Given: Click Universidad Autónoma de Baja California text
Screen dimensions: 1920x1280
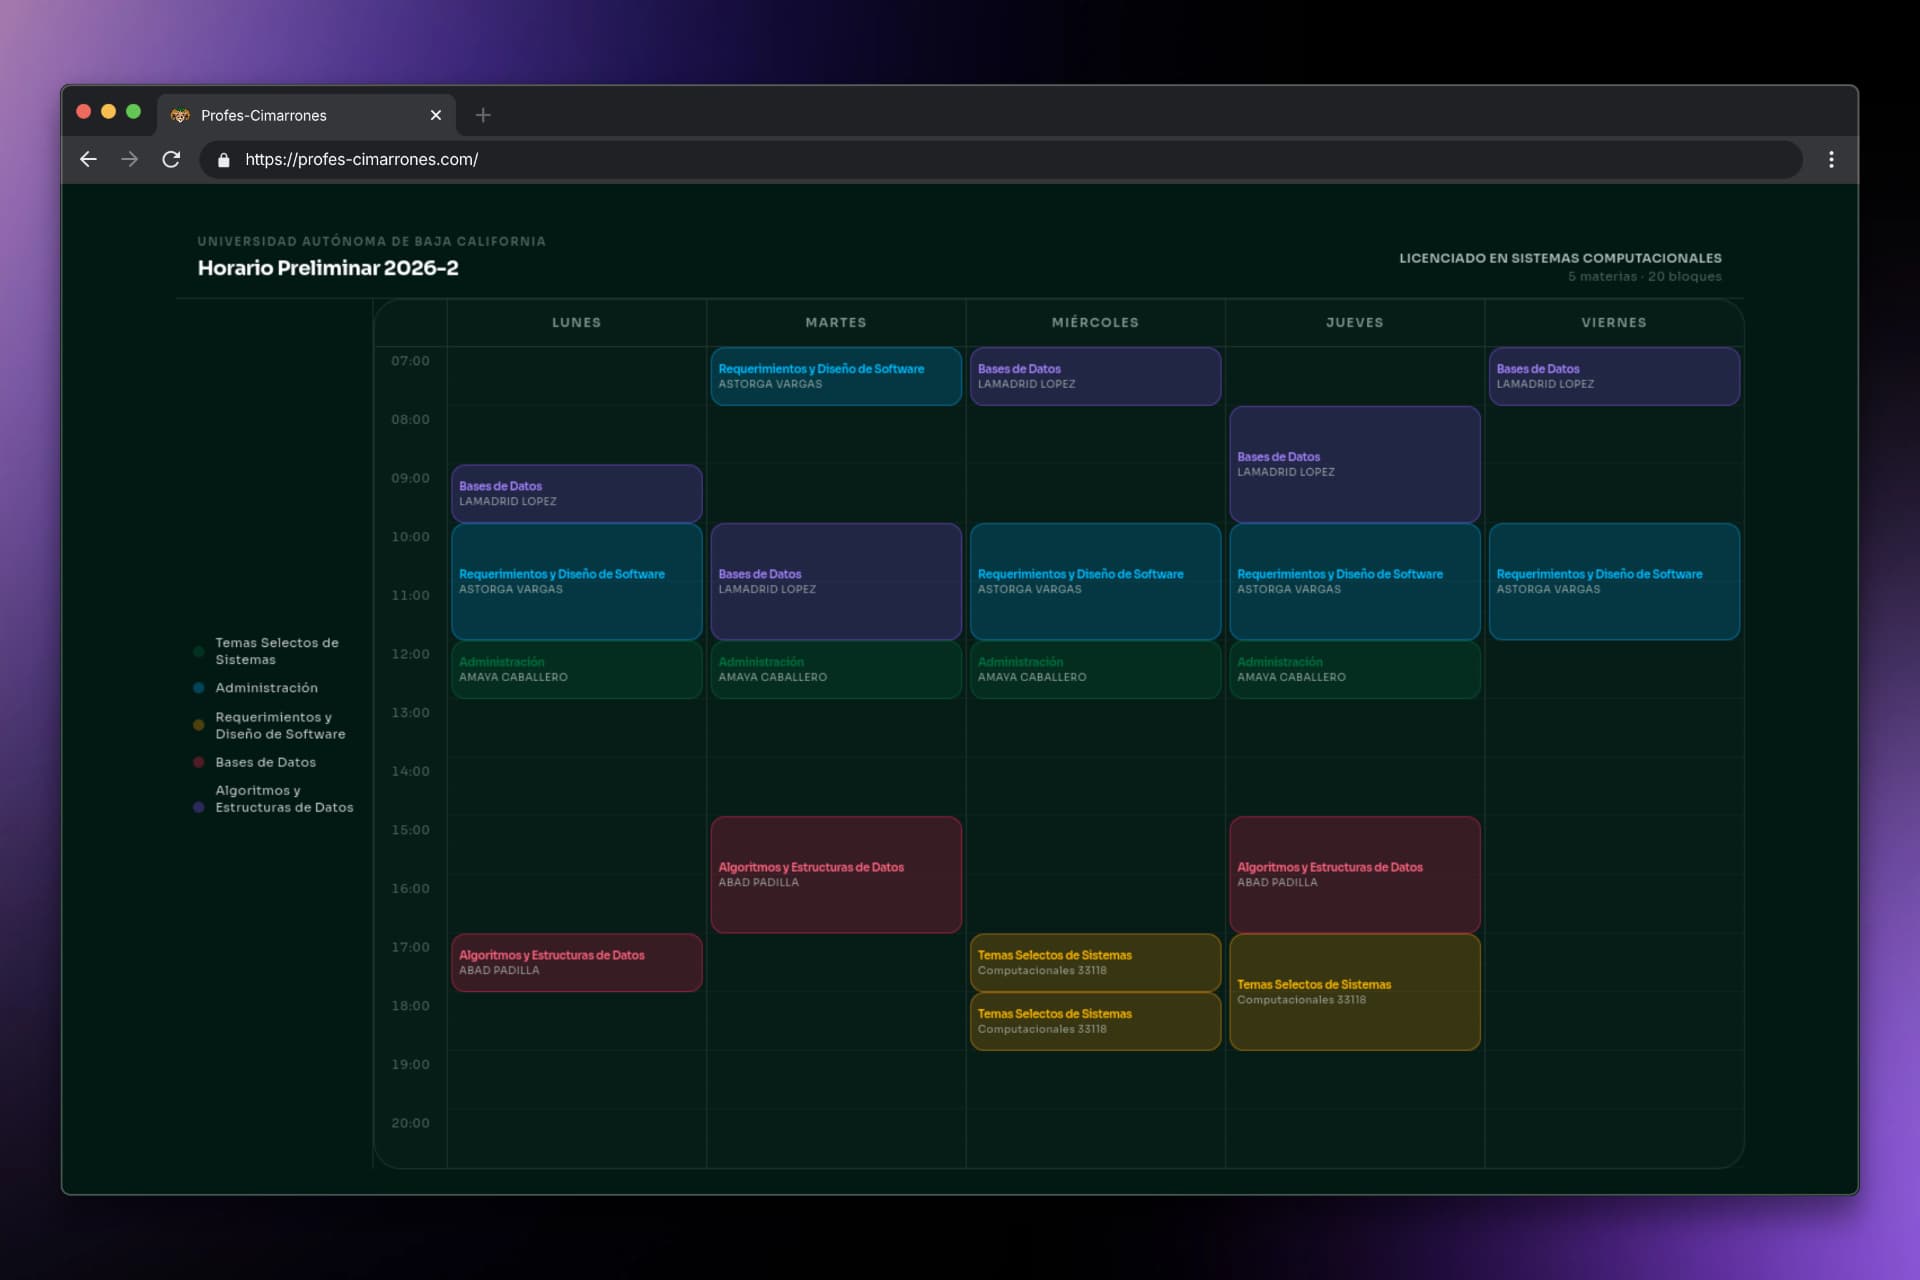Looking at the screenshot, I should (x=371, y=241).
